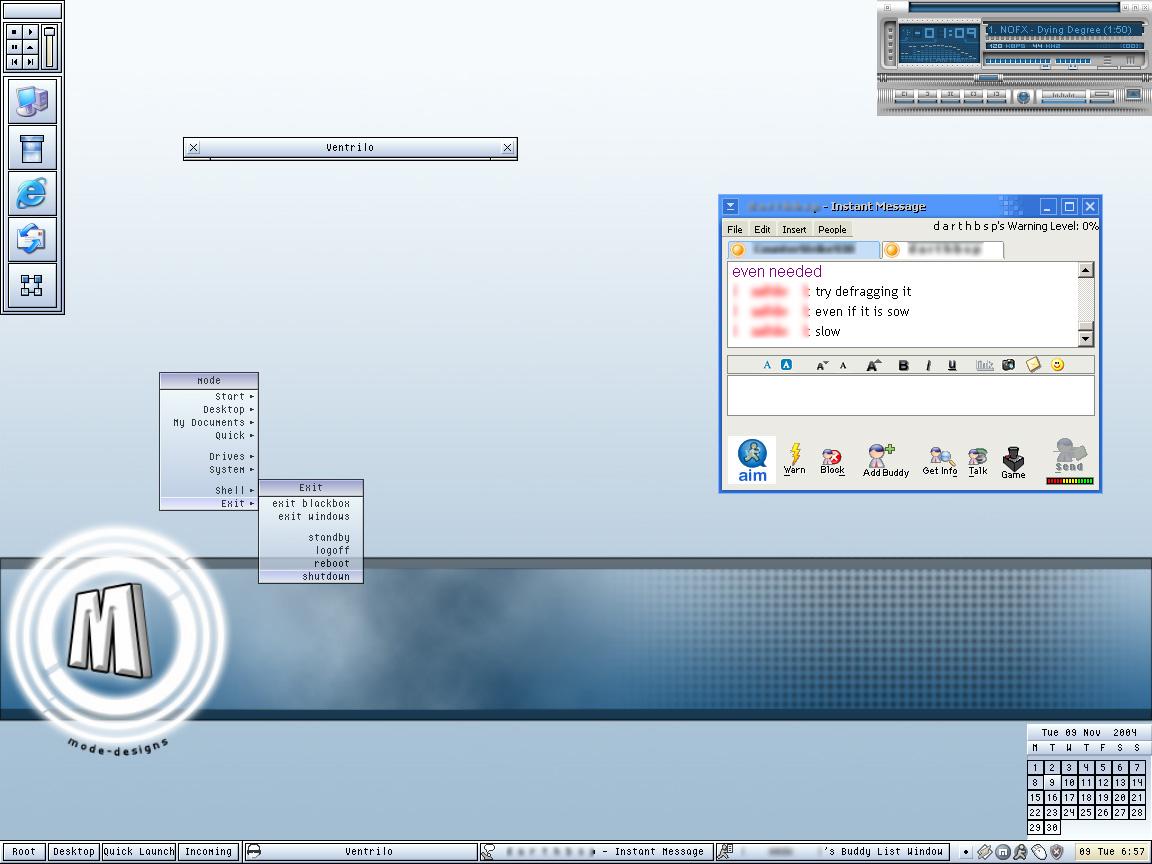Toggle the Winamp equalizer button
Image resolution: width=1152 pixels, height=864 pixels.
click(x=1108, y=60)
